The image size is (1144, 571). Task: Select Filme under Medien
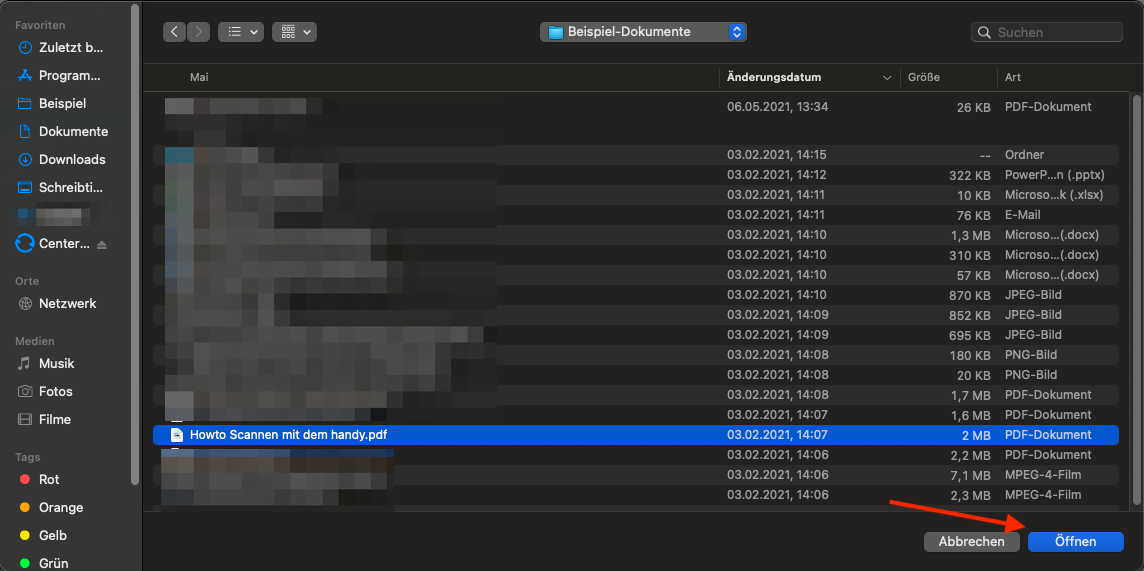point(45,419)
